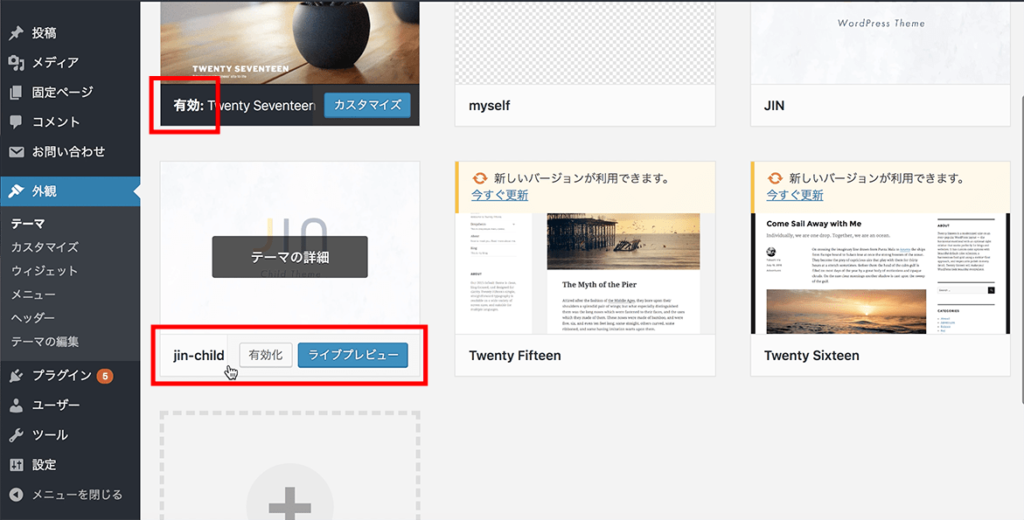Viewport: 1024px width, 520px height.
Task: Select the myself theme thumbnail
Action: click(x=585, y=42)
